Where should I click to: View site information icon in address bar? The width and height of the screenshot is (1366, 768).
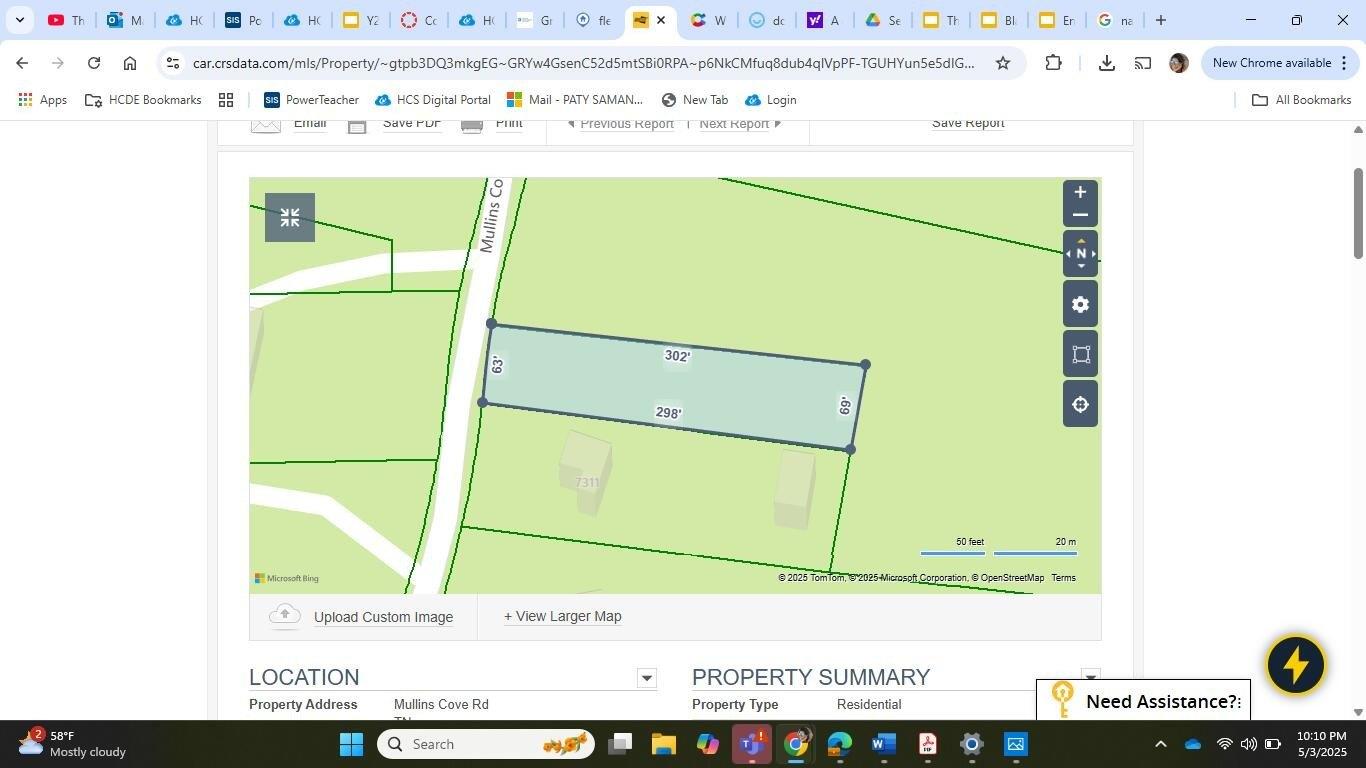pos(173,63)
